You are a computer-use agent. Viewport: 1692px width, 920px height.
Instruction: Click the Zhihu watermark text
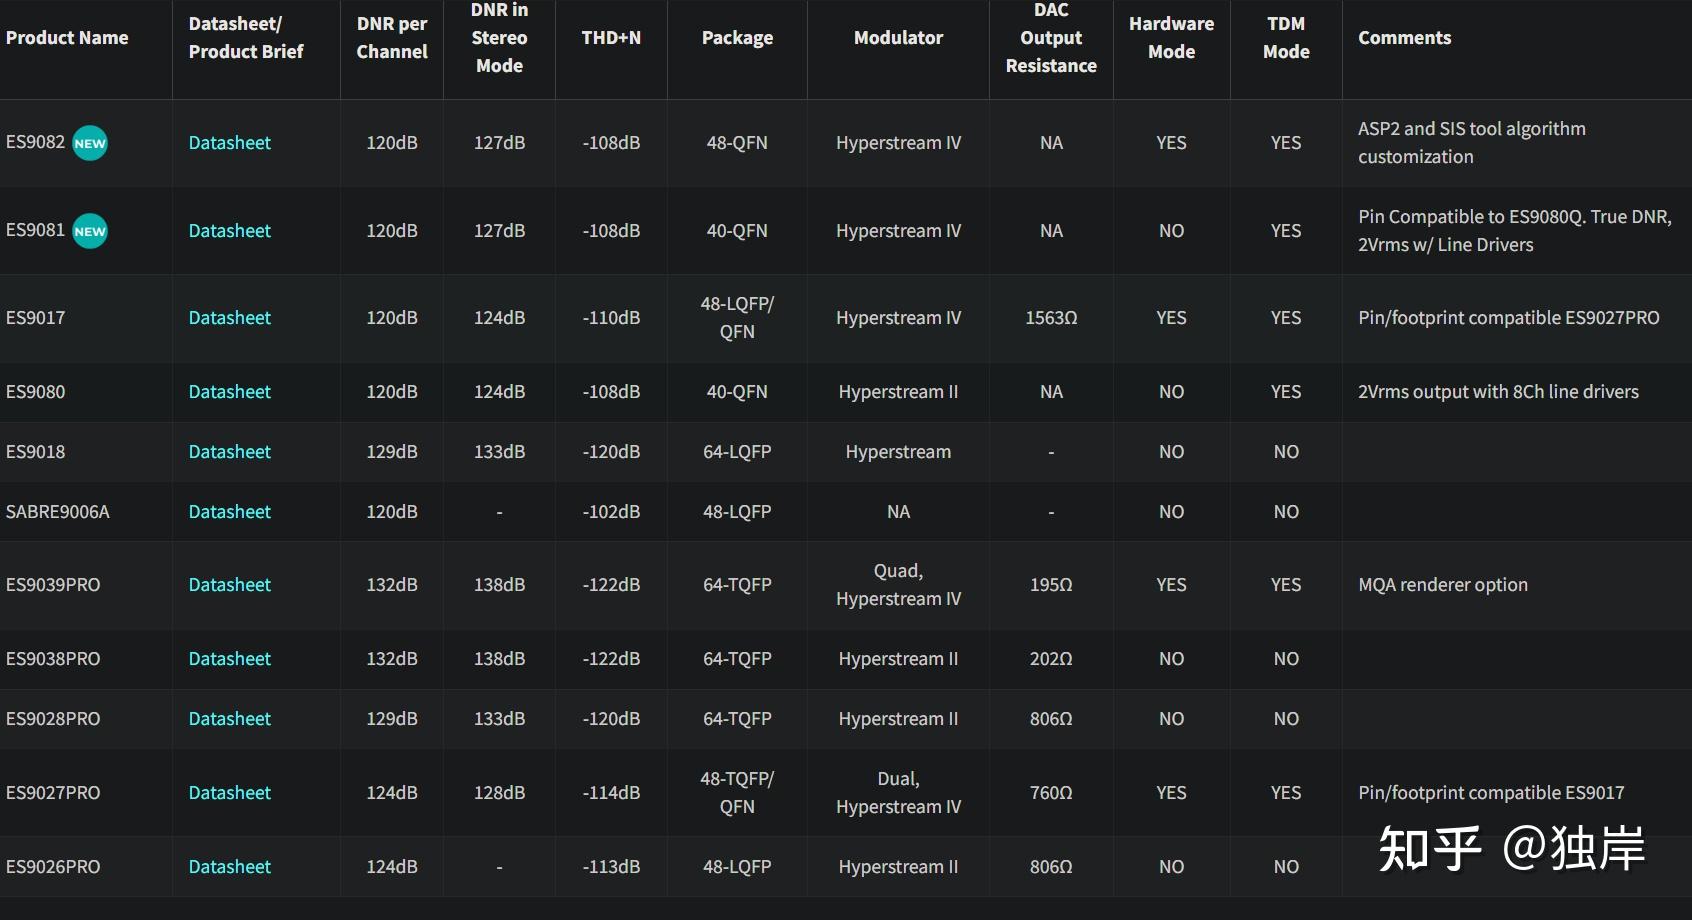1511,849
